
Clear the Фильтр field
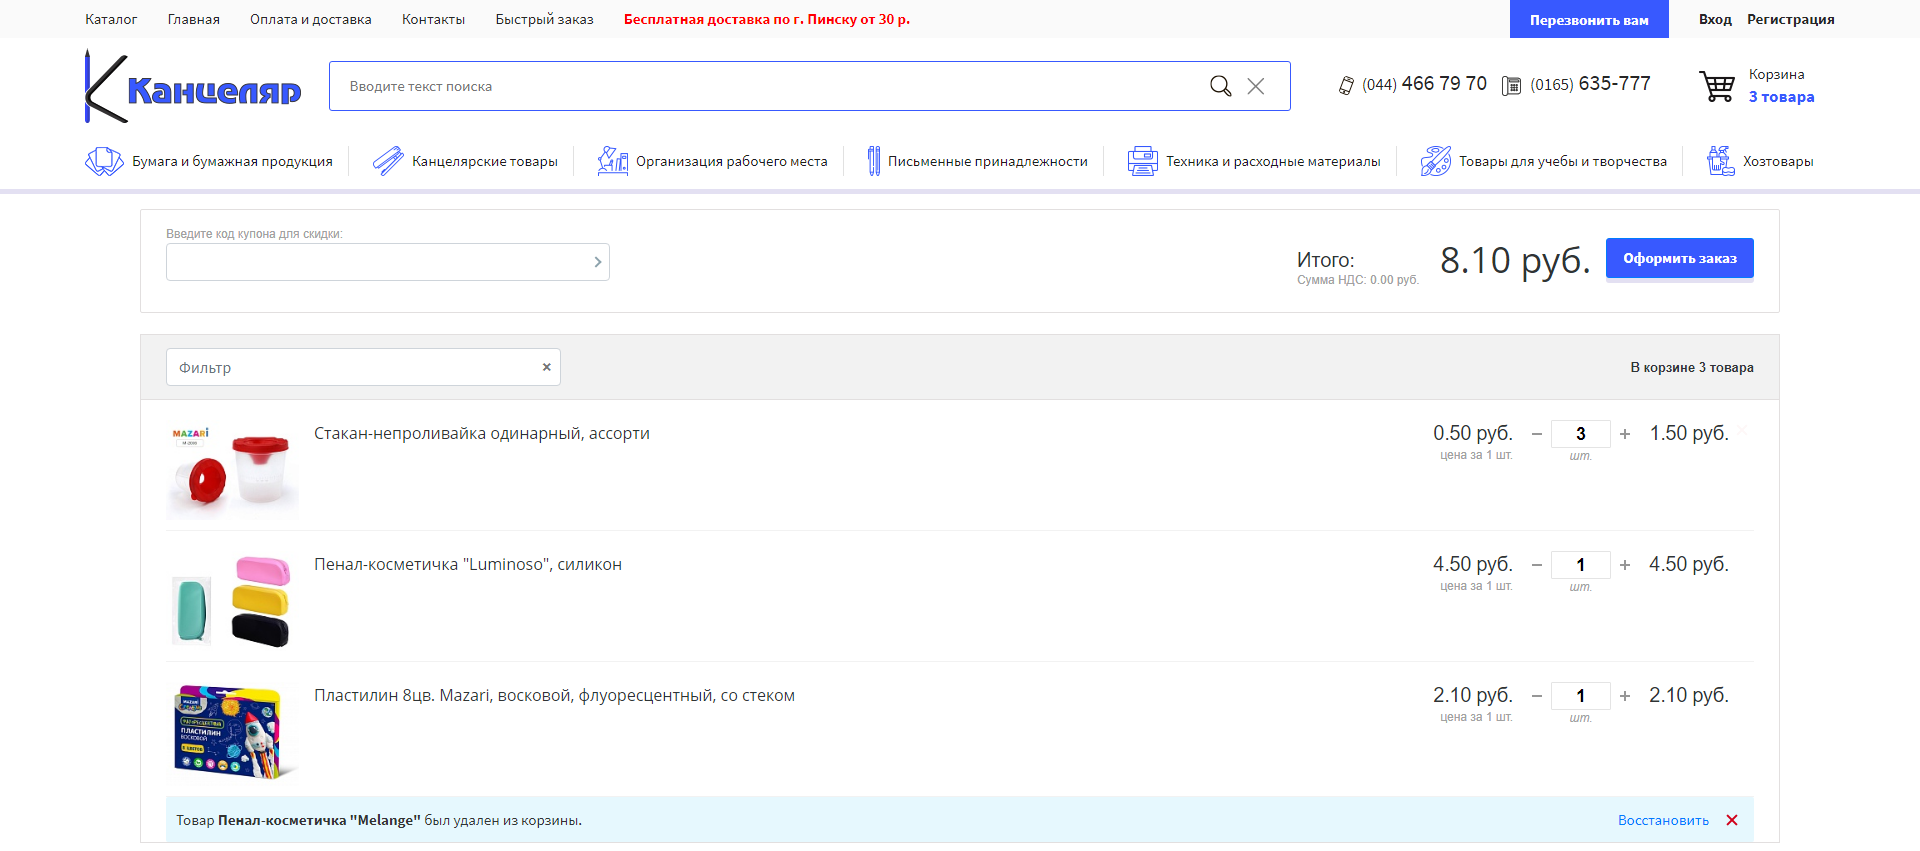click(547, 367)
